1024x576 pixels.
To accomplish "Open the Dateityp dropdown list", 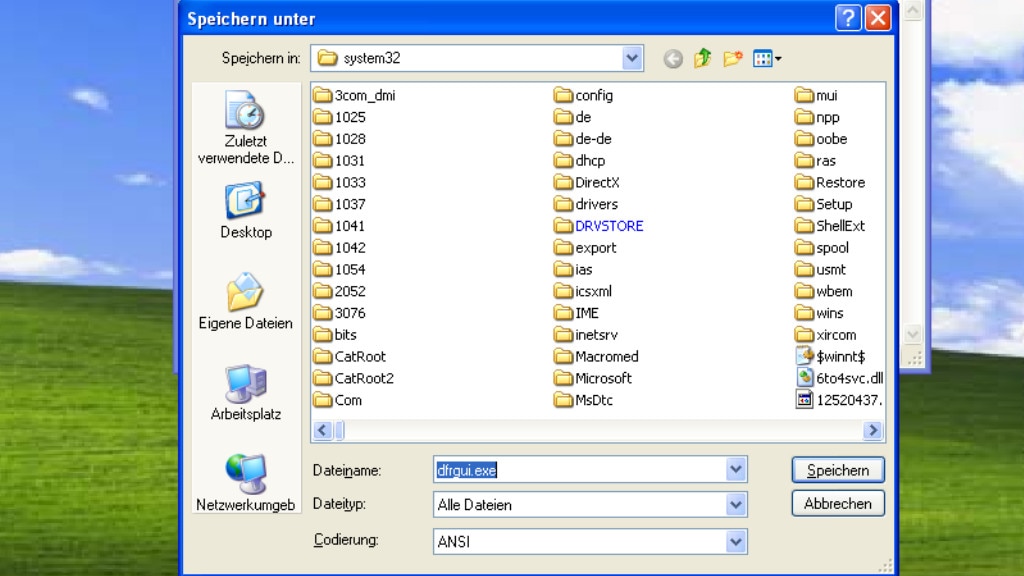I will click(737, 505).
